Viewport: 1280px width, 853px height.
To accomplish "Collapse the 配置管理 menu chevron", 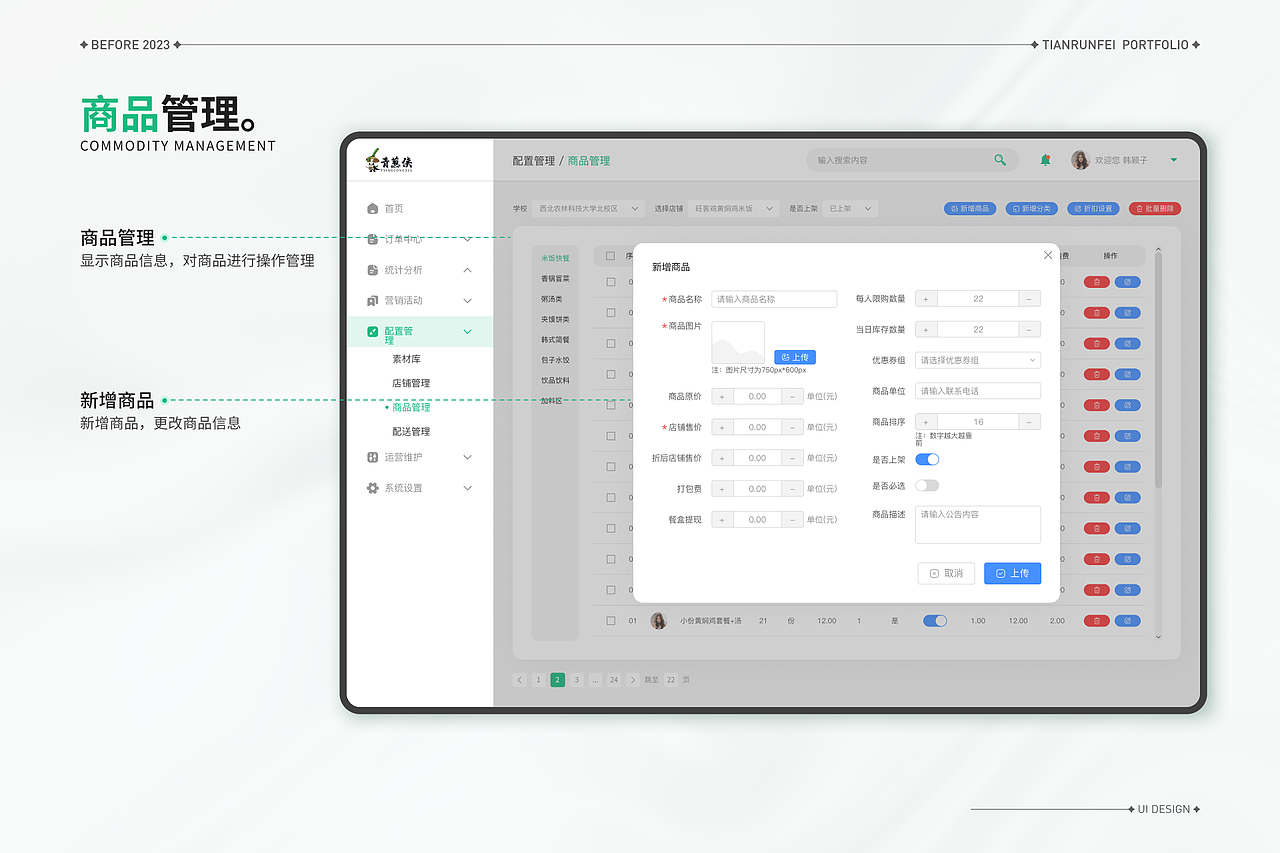I will pyautogui.click(x=467, y=331).
